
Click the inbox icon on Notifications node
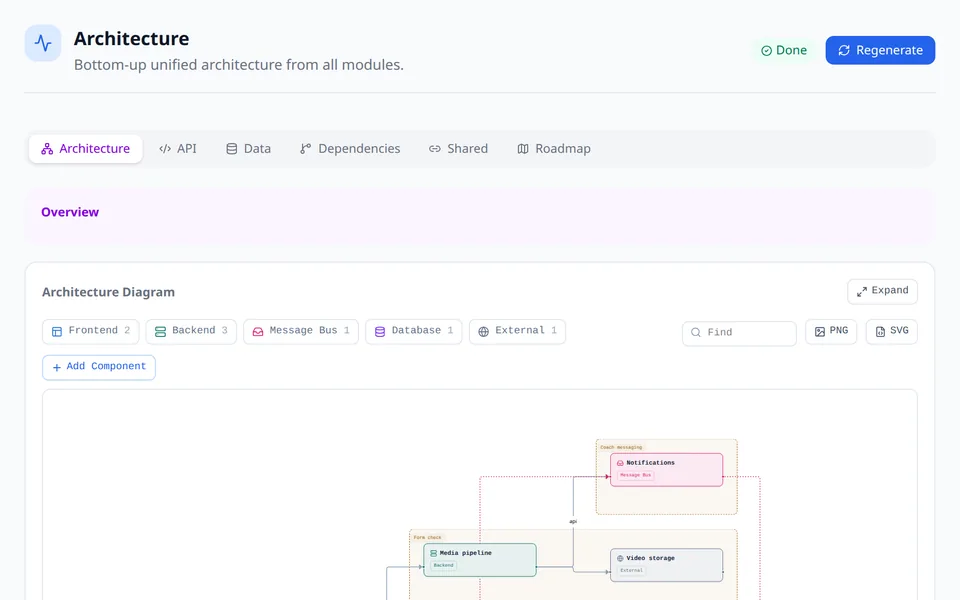click(620, 463)
